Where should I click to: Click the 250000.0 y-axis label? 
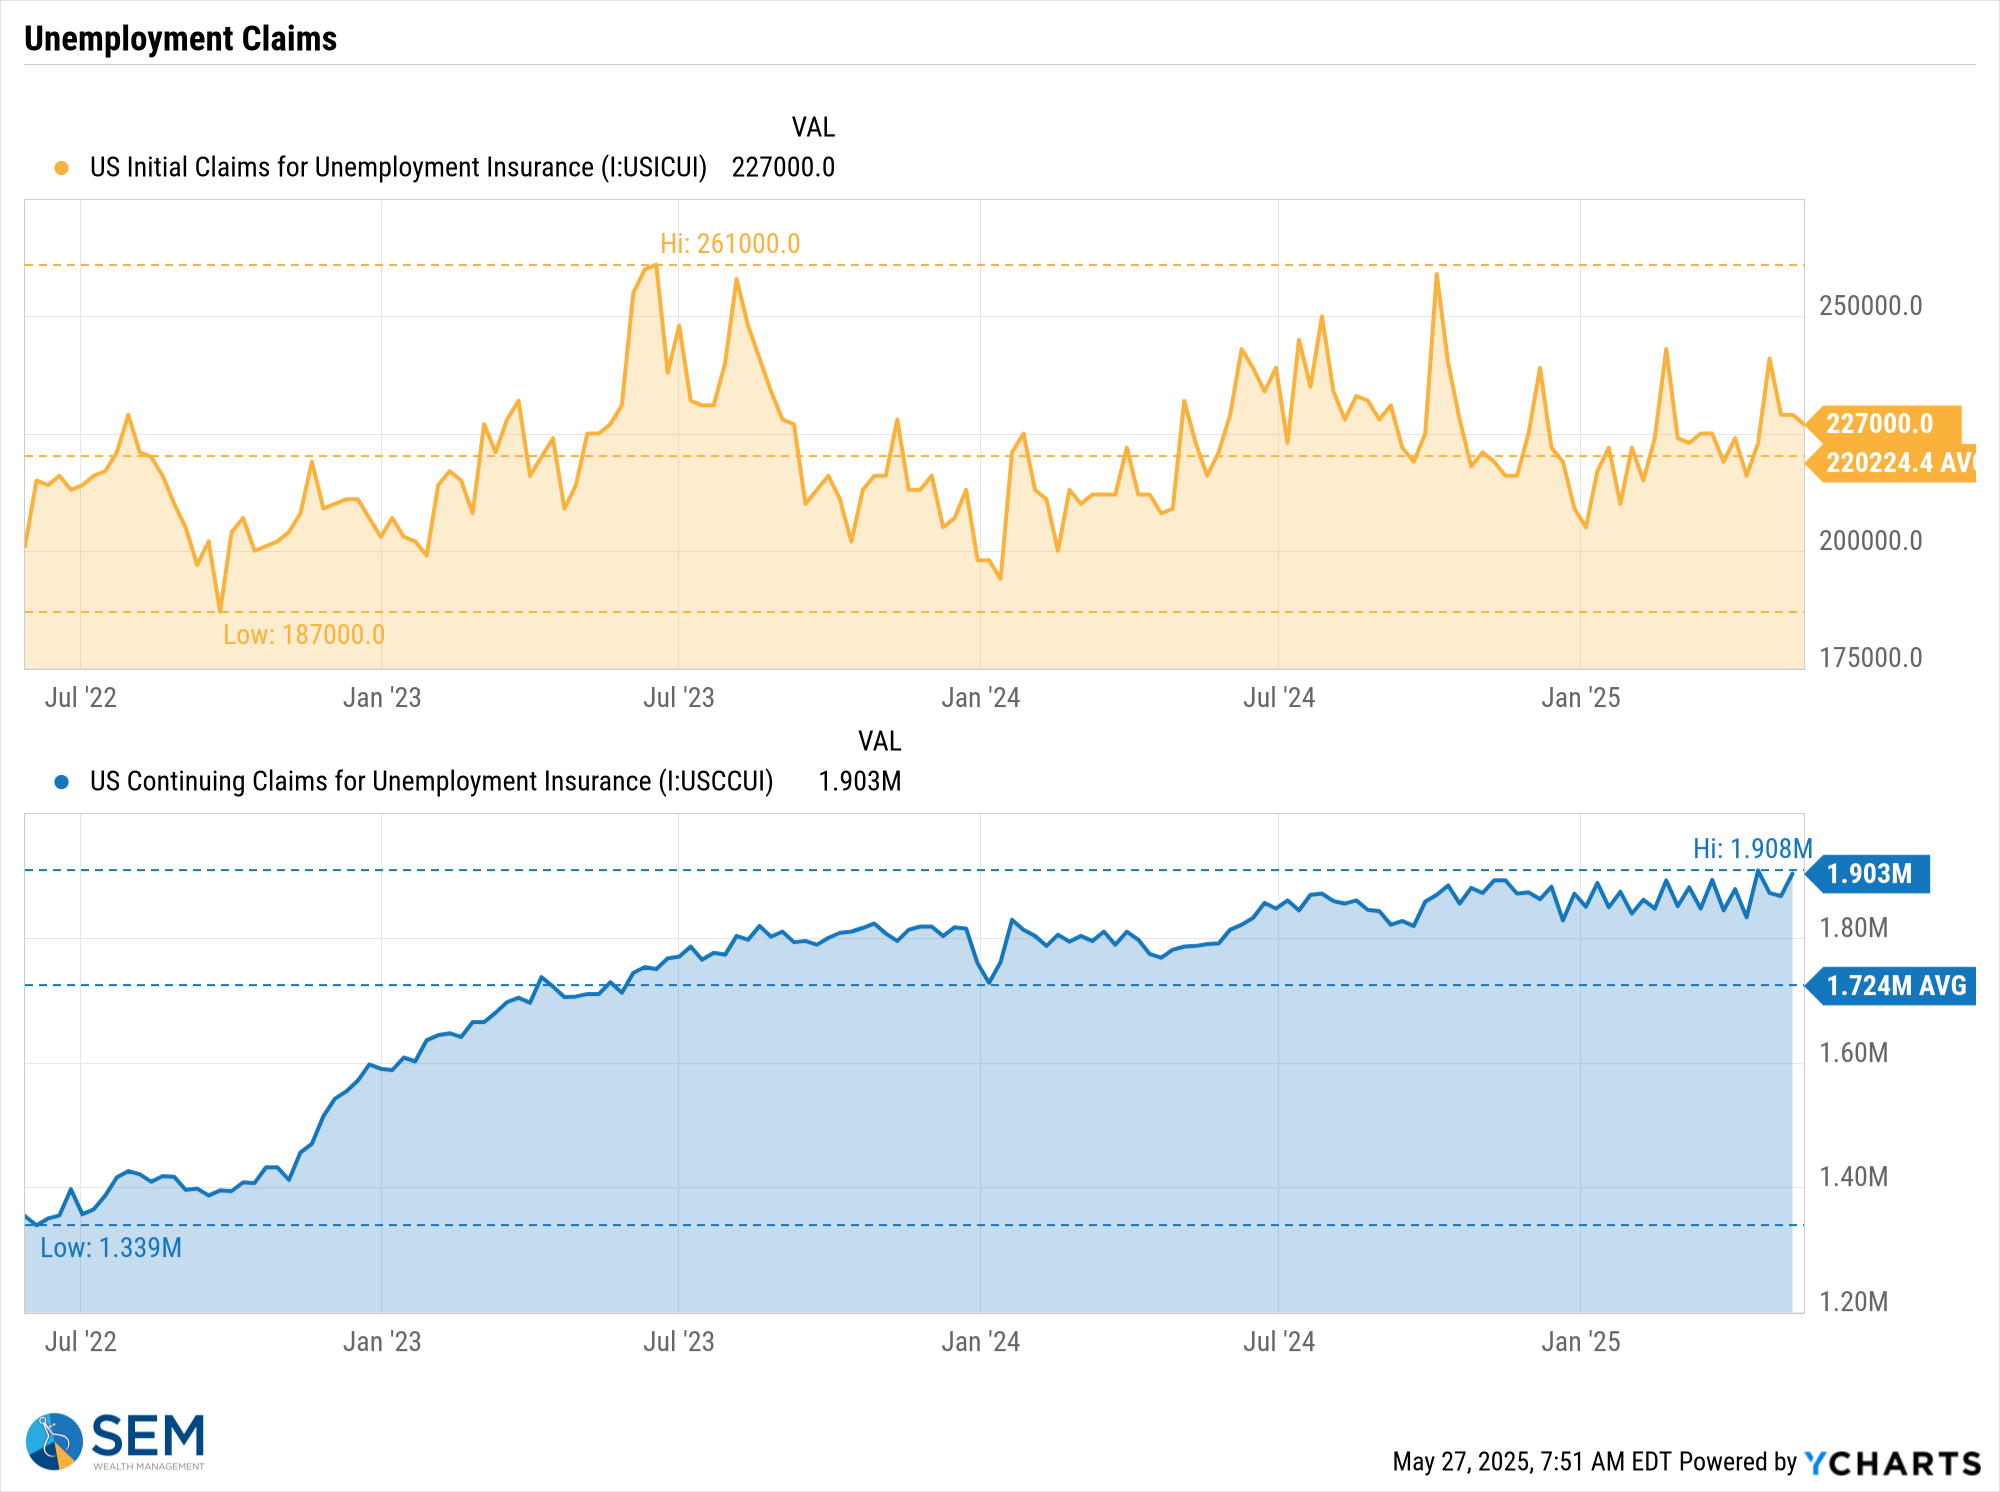pos(1870,306)
